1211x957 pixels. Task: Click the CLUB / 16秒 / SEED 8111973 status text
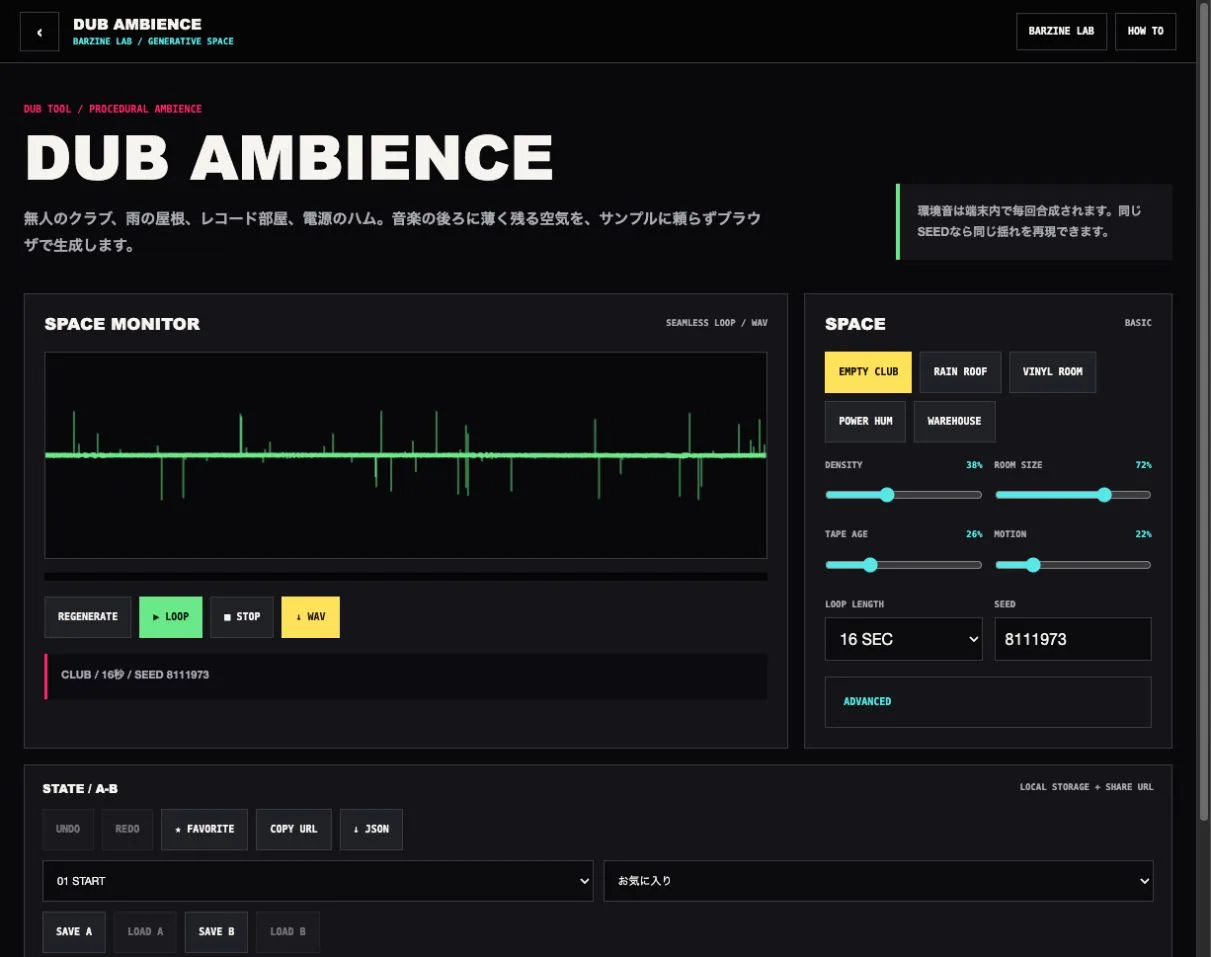point(135,675)
